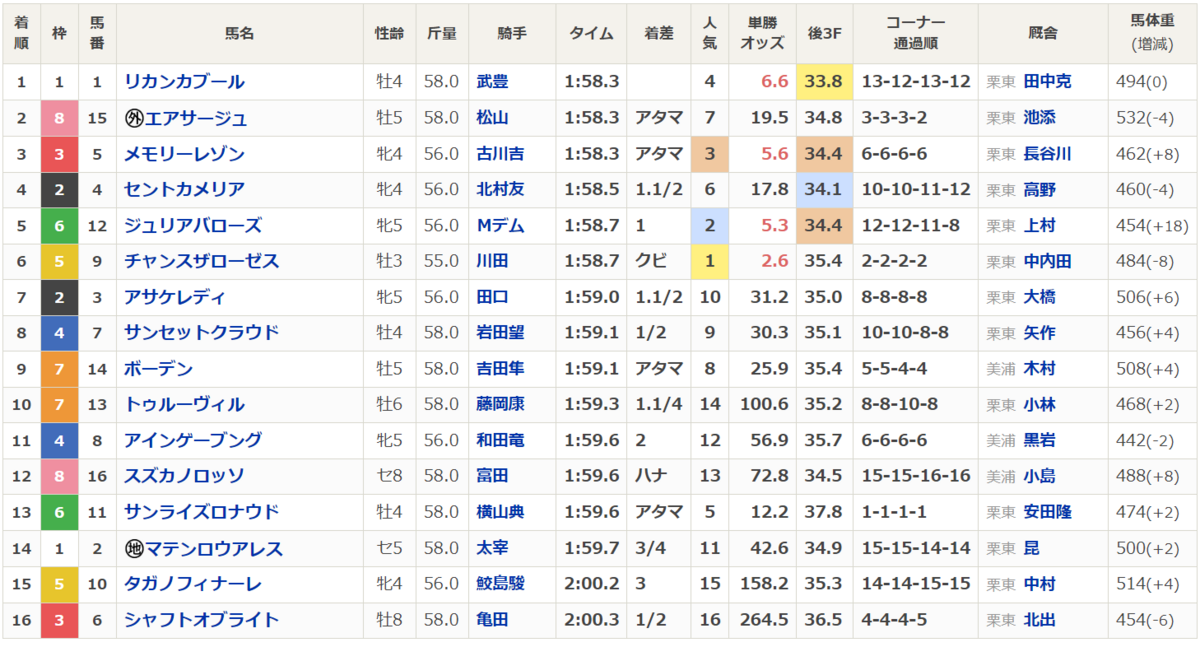Open horse page メモリーレゾン
Image resolution: width=1200 pixels, height=647 pixels.
click(x=184, y=154)
